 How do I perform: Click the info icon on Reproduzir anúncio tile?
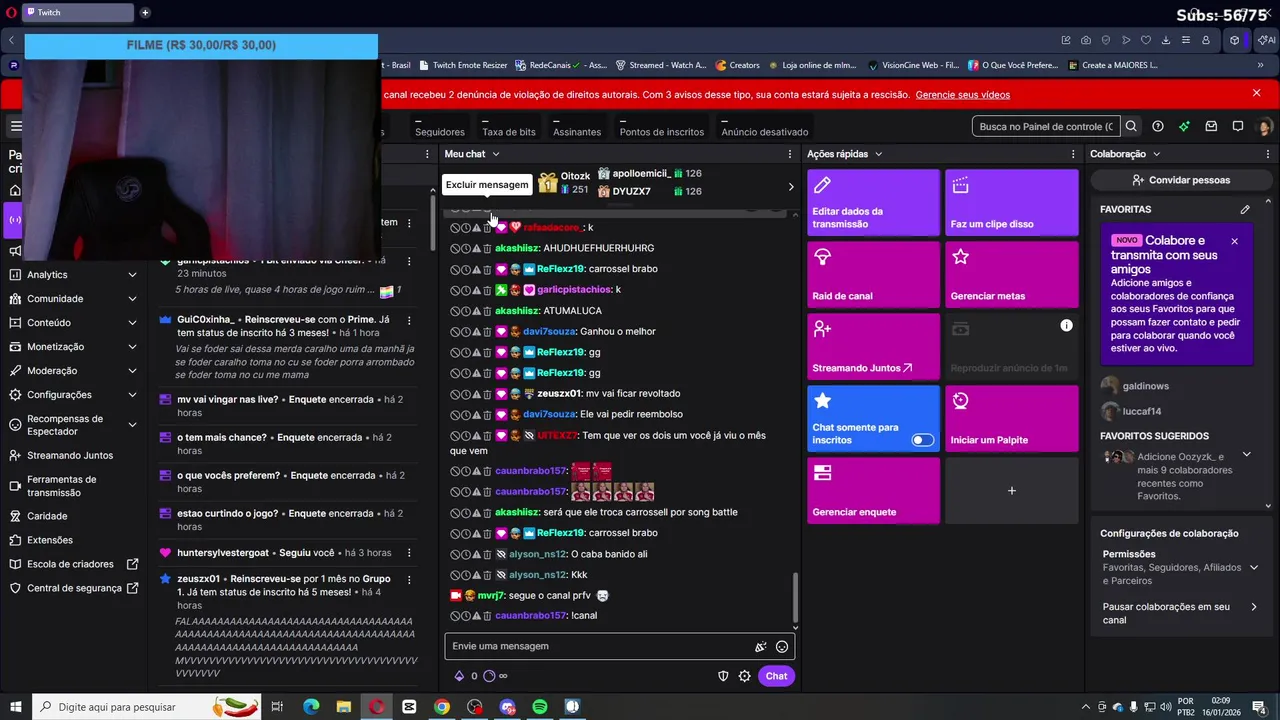point(1066,326)
